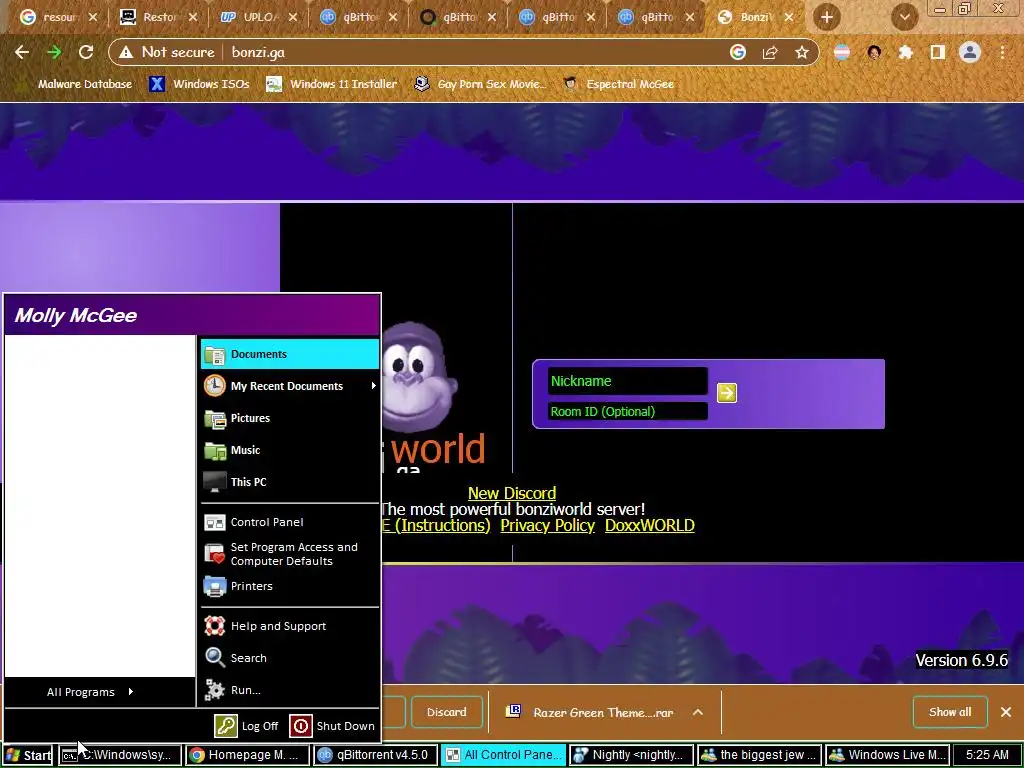Screen dimensions: 1024x768
Task: Switch to 'the biggest jew' taskbar item
Action: tap(758, 755)
